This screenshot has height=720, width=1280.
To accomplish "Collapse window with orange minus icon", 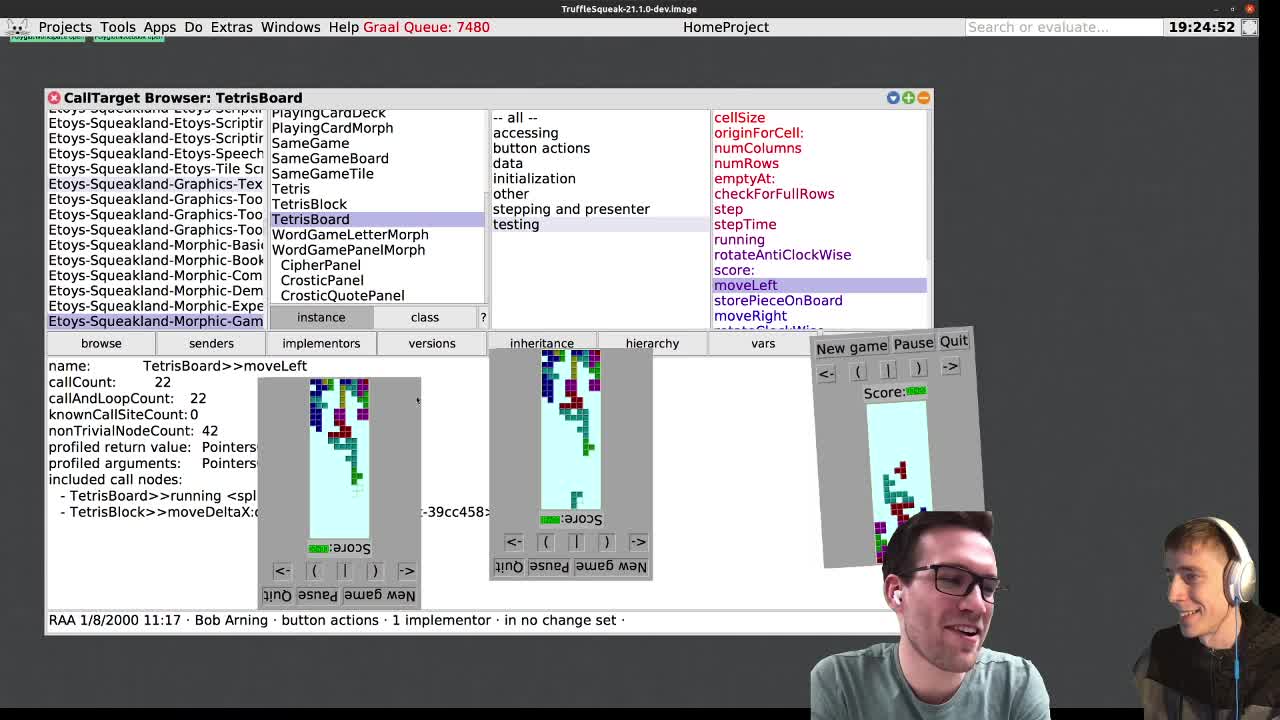I will point(923,98).
